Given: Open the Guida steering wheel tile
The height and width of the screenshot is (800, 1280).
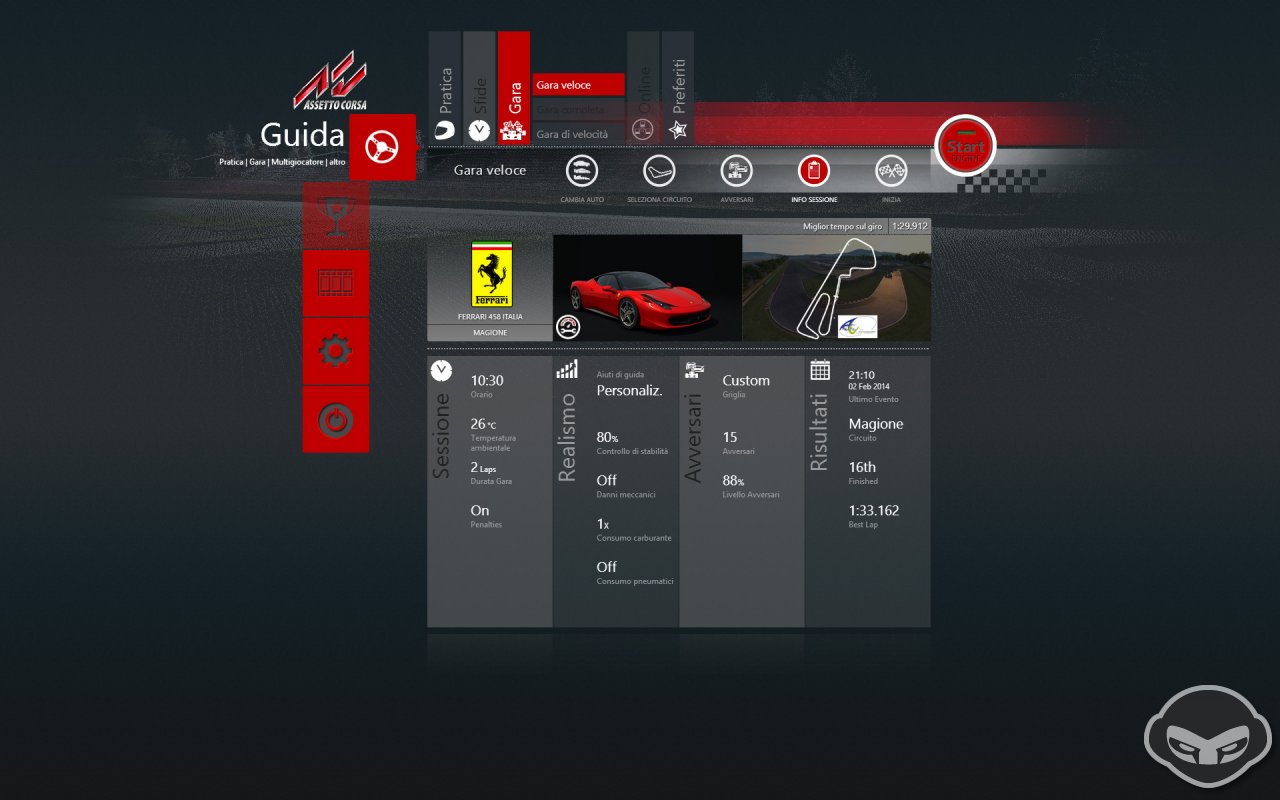Looking at the screenshot, I should [382, 147].
